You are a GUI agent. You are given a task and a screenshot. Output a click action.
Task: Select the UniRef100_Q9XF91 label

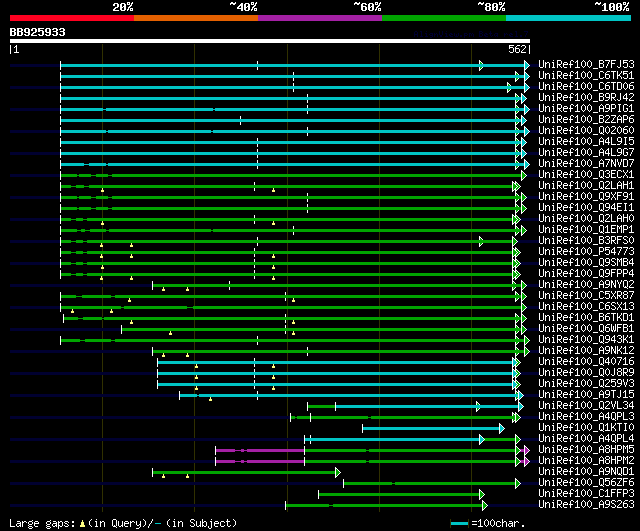coord(586,197)
